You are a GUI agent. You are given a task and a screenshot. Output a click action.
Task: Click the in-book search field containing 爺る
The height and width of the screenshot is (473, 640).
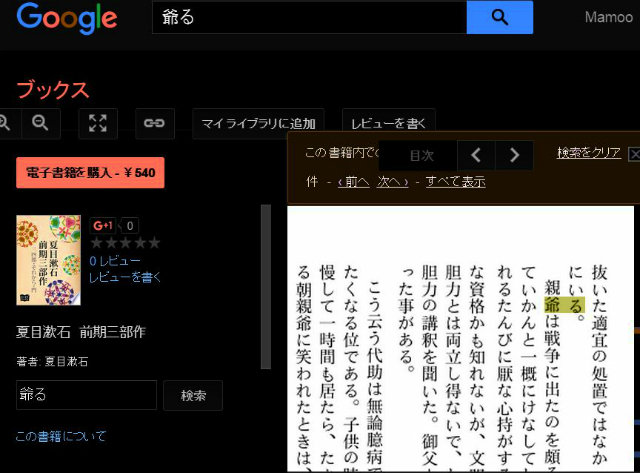pyautogui.click(x=86, y=395)
